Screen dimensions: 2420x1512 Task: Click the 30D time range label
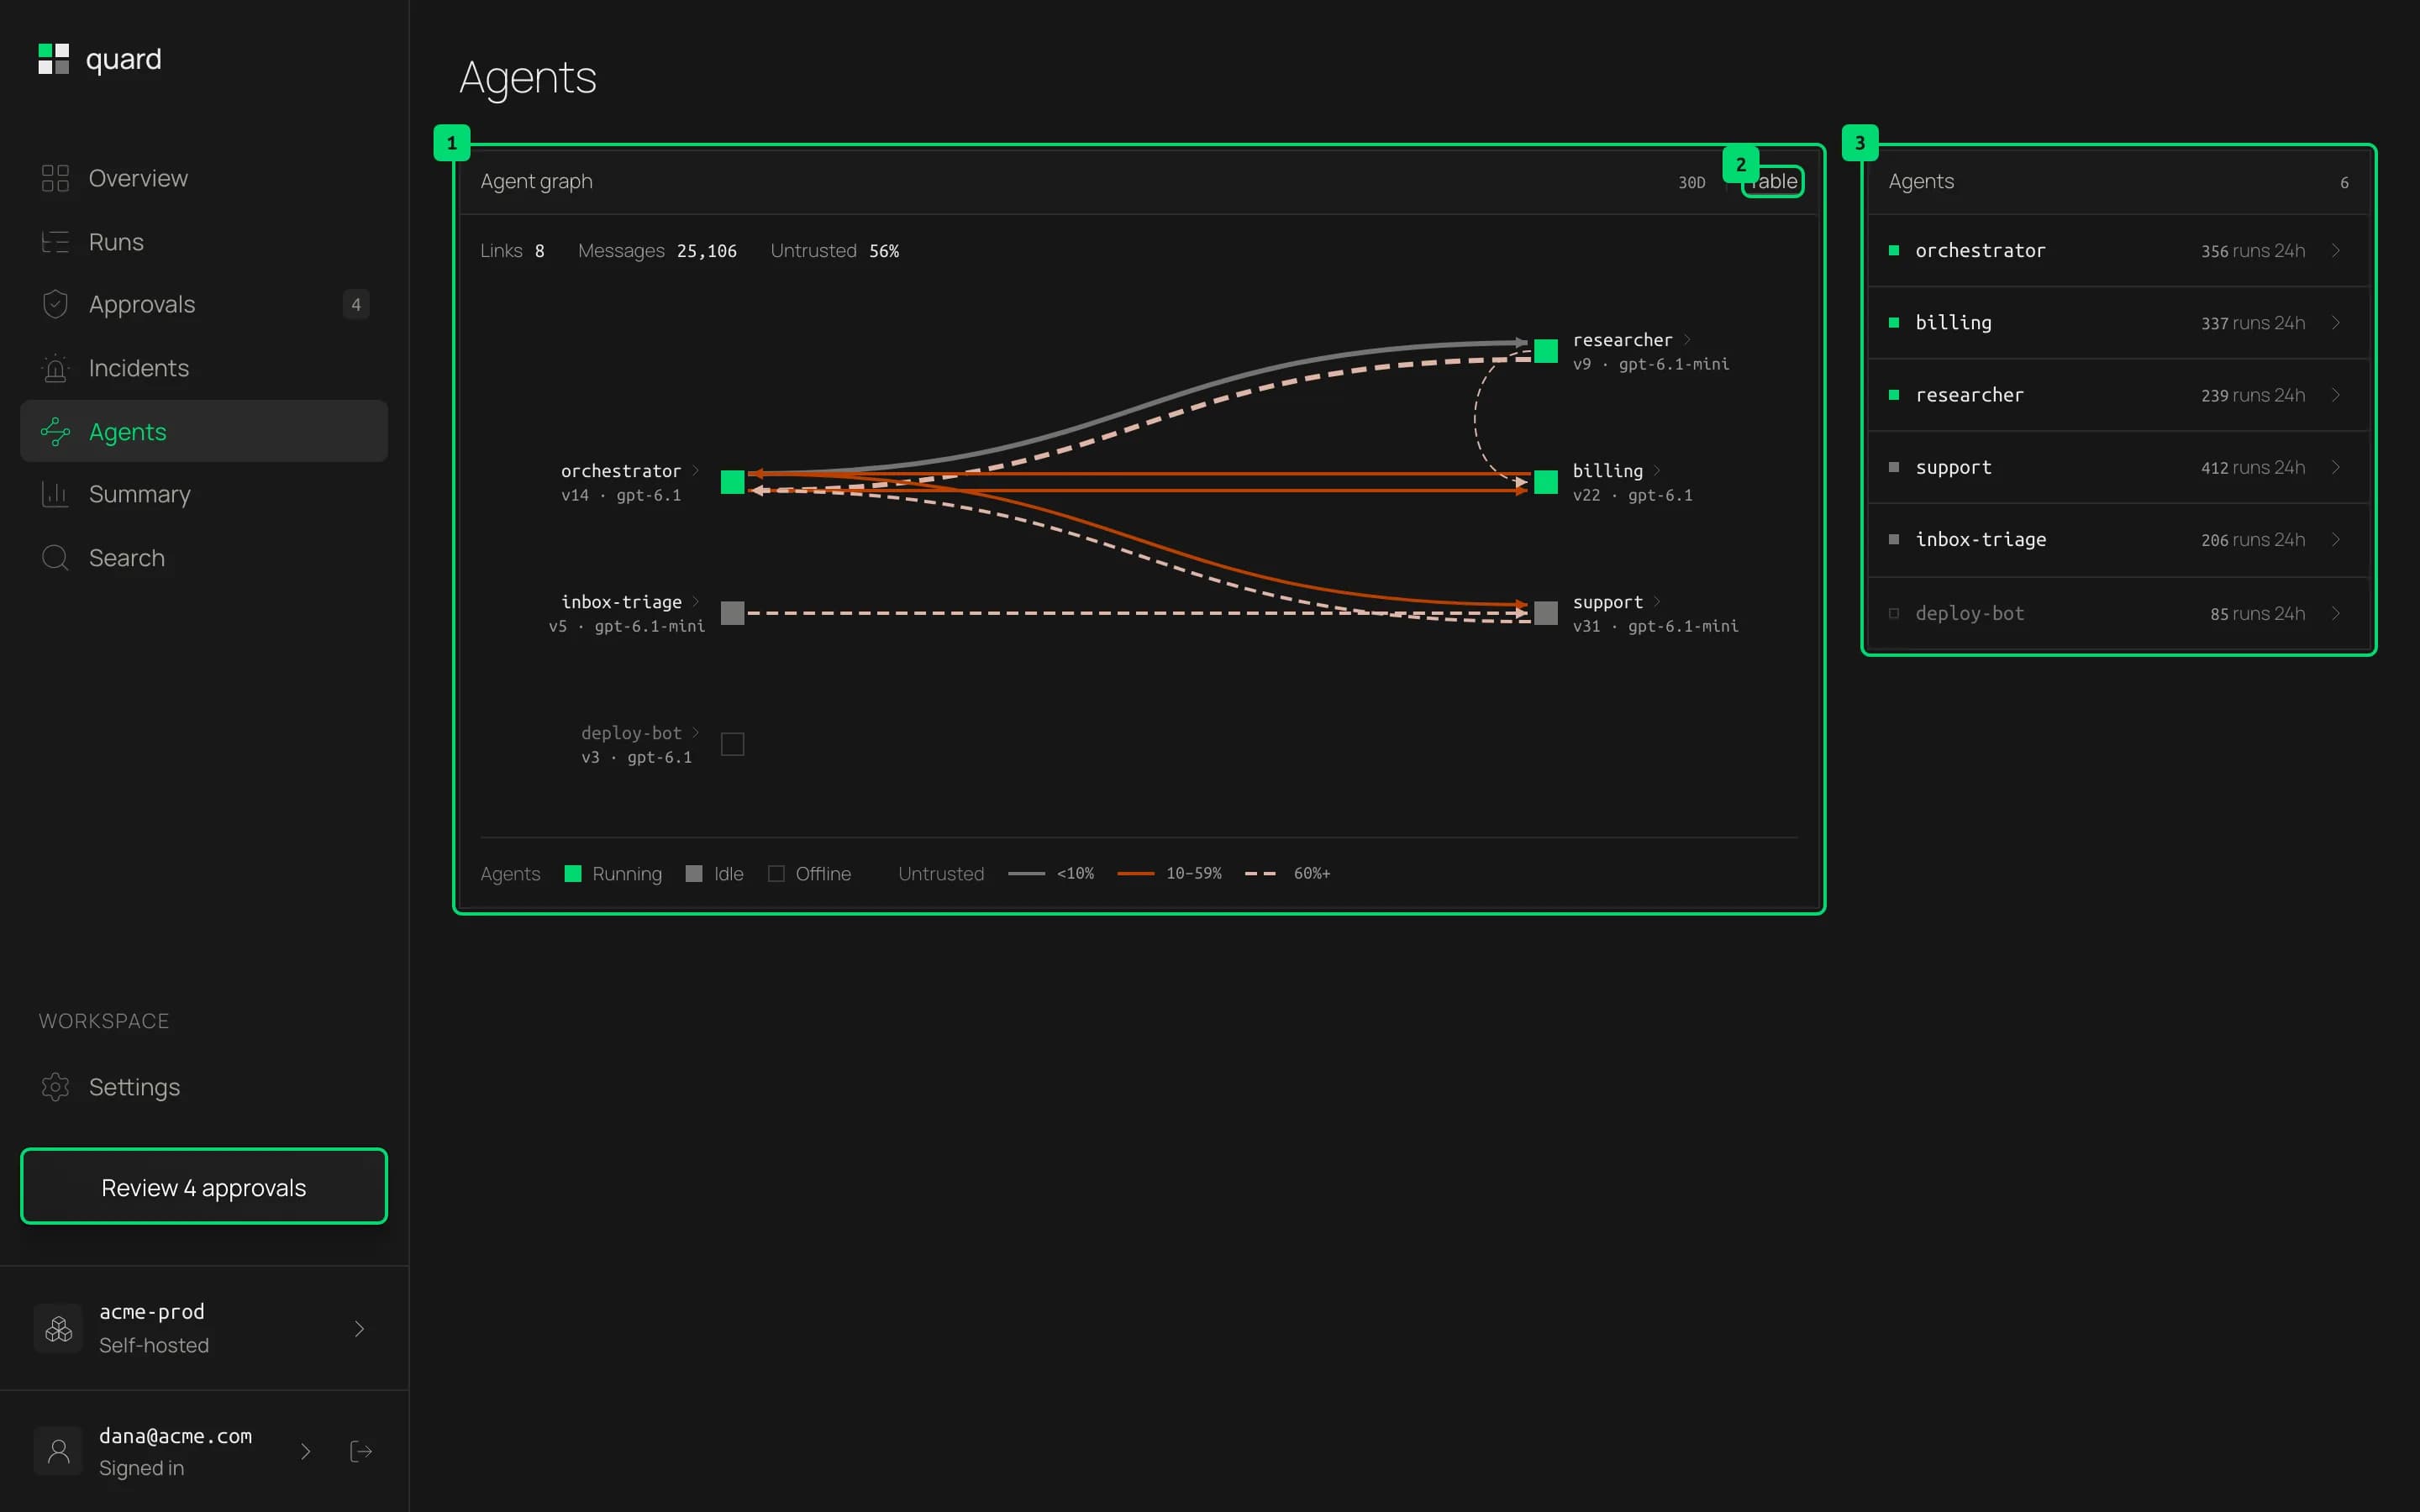tap(1692, 182)
